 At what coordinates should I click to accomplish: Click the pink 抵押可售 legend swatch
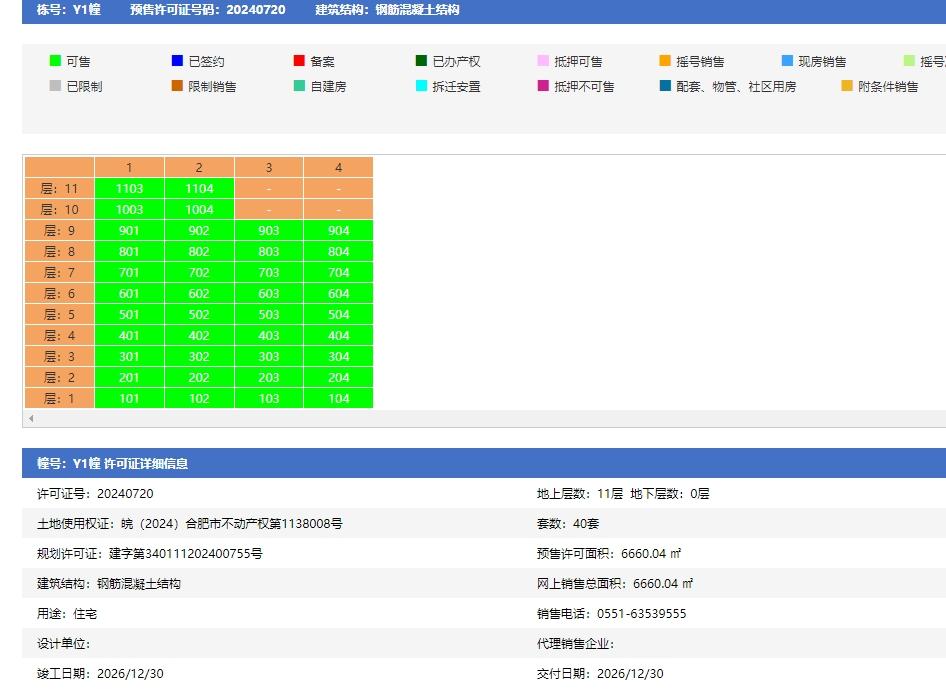pos(543,60)
